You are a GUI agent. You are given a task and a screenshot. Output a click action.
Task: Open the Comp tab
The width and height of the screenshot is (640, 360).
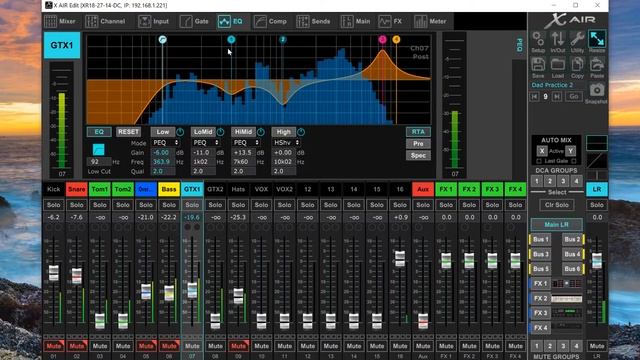(x=270, y=21)
